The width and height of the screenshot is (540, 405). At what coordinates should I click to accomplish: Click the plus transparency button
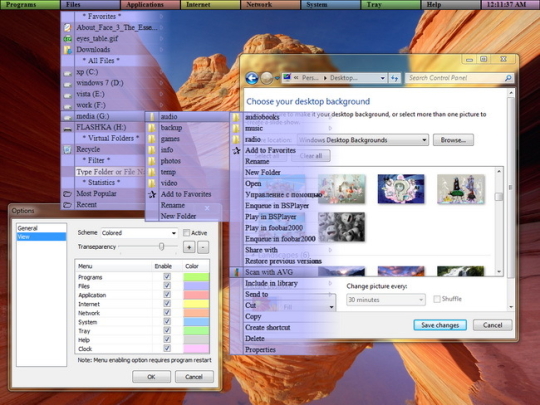point(189,247)
